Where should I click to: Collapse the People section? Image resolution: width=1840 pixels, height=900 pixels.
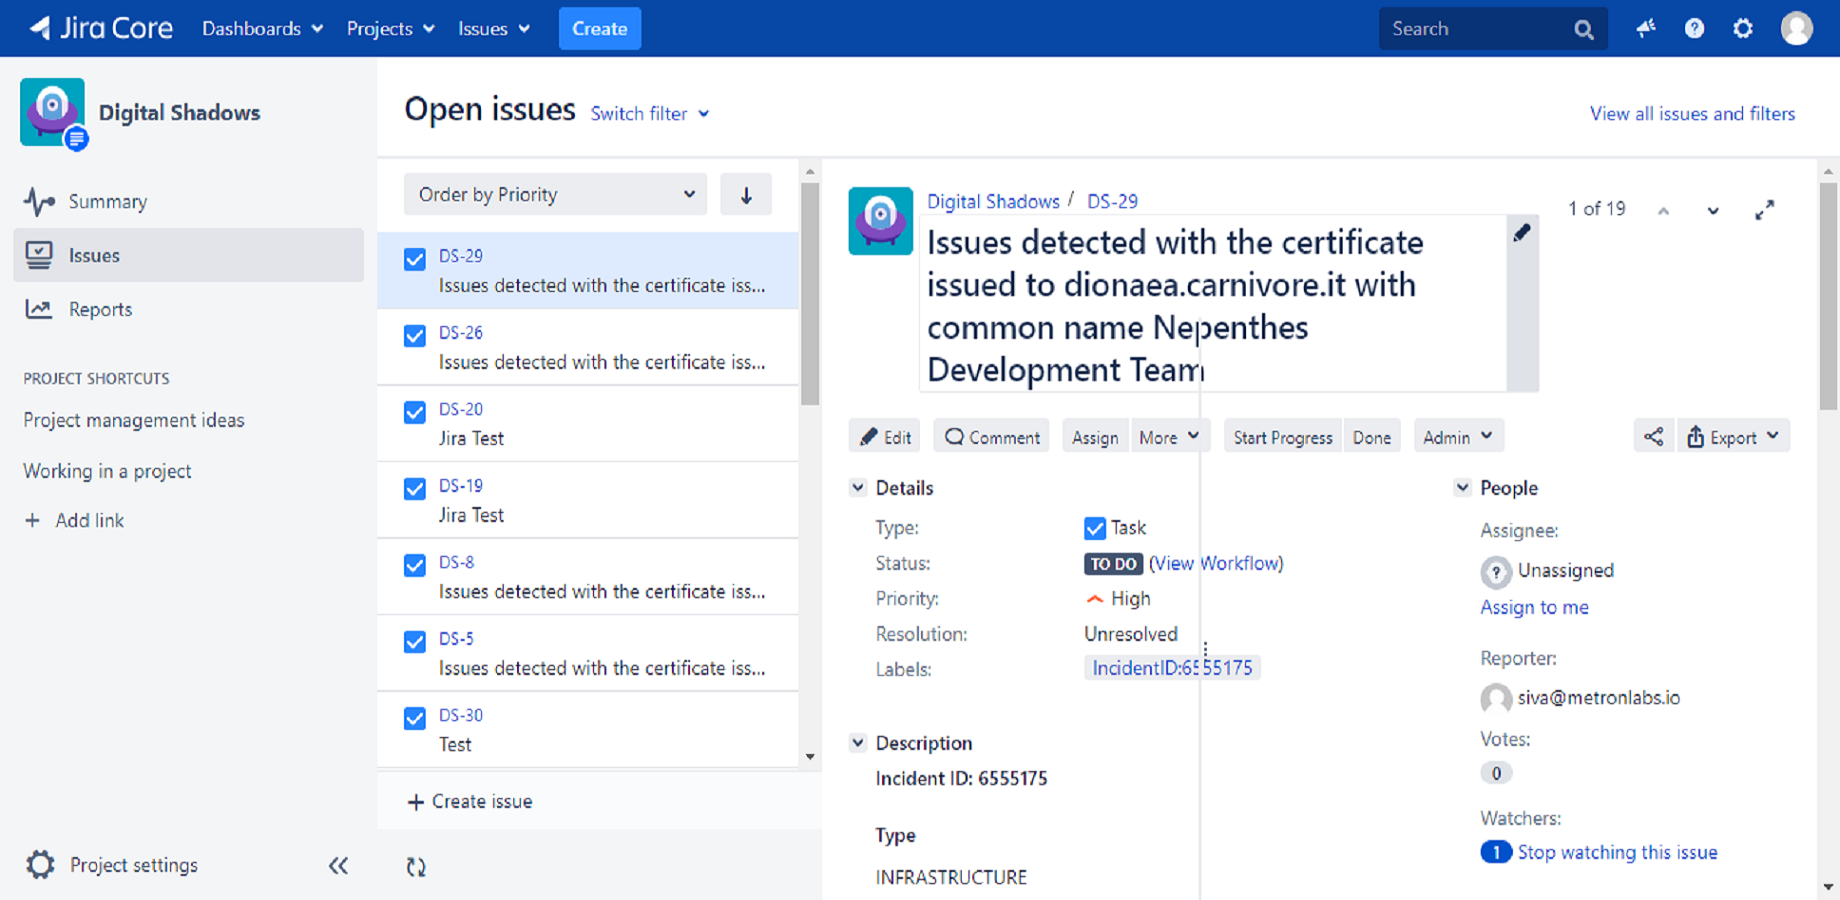(1462, 488)
